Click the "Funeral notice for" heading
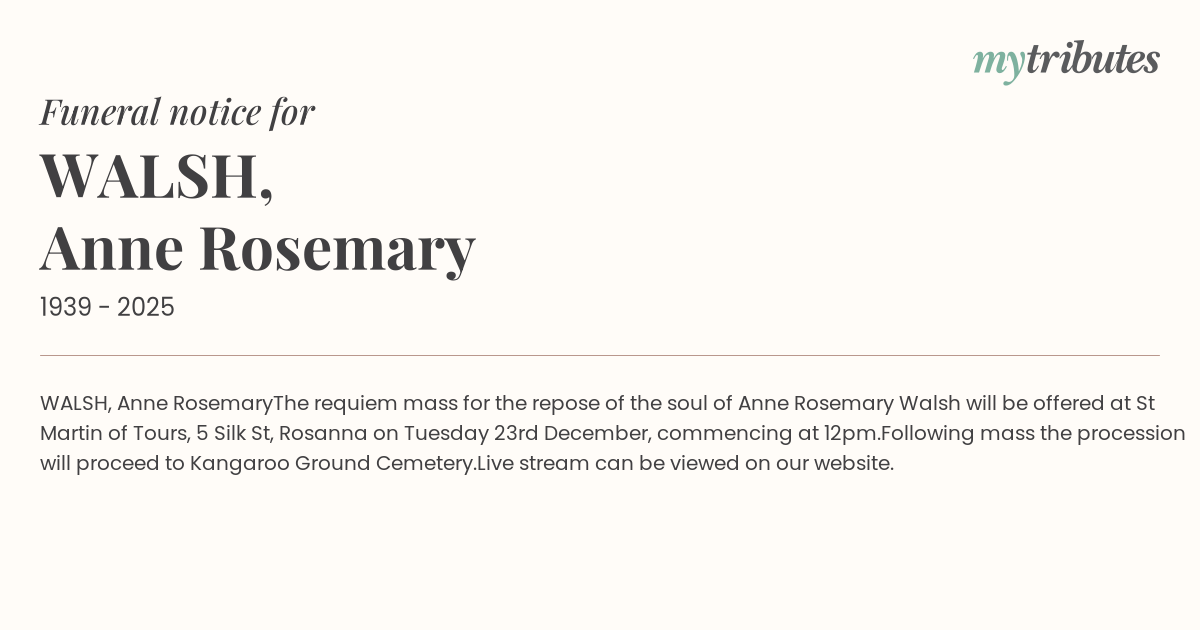This screenshot has width=1200, height=630. click(x=177, y=112)
